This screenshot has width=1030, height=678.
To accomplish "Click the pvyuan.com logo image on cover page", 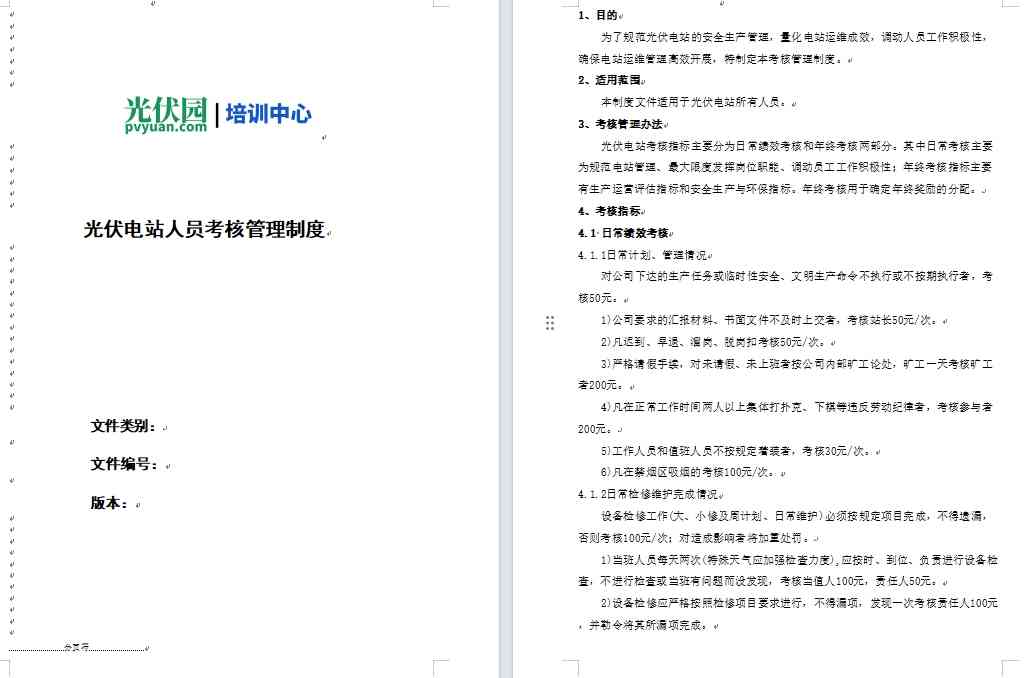I will pos(166,115).
